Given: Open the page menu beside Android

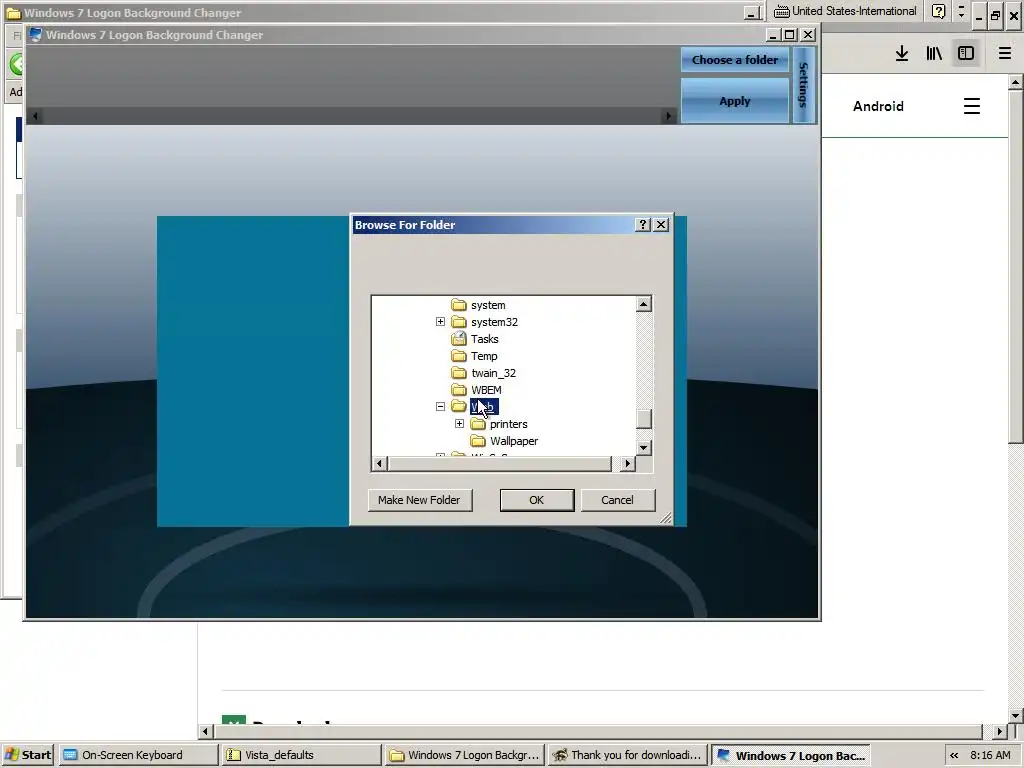Looking at the screenshot, I should pos(972,106).
